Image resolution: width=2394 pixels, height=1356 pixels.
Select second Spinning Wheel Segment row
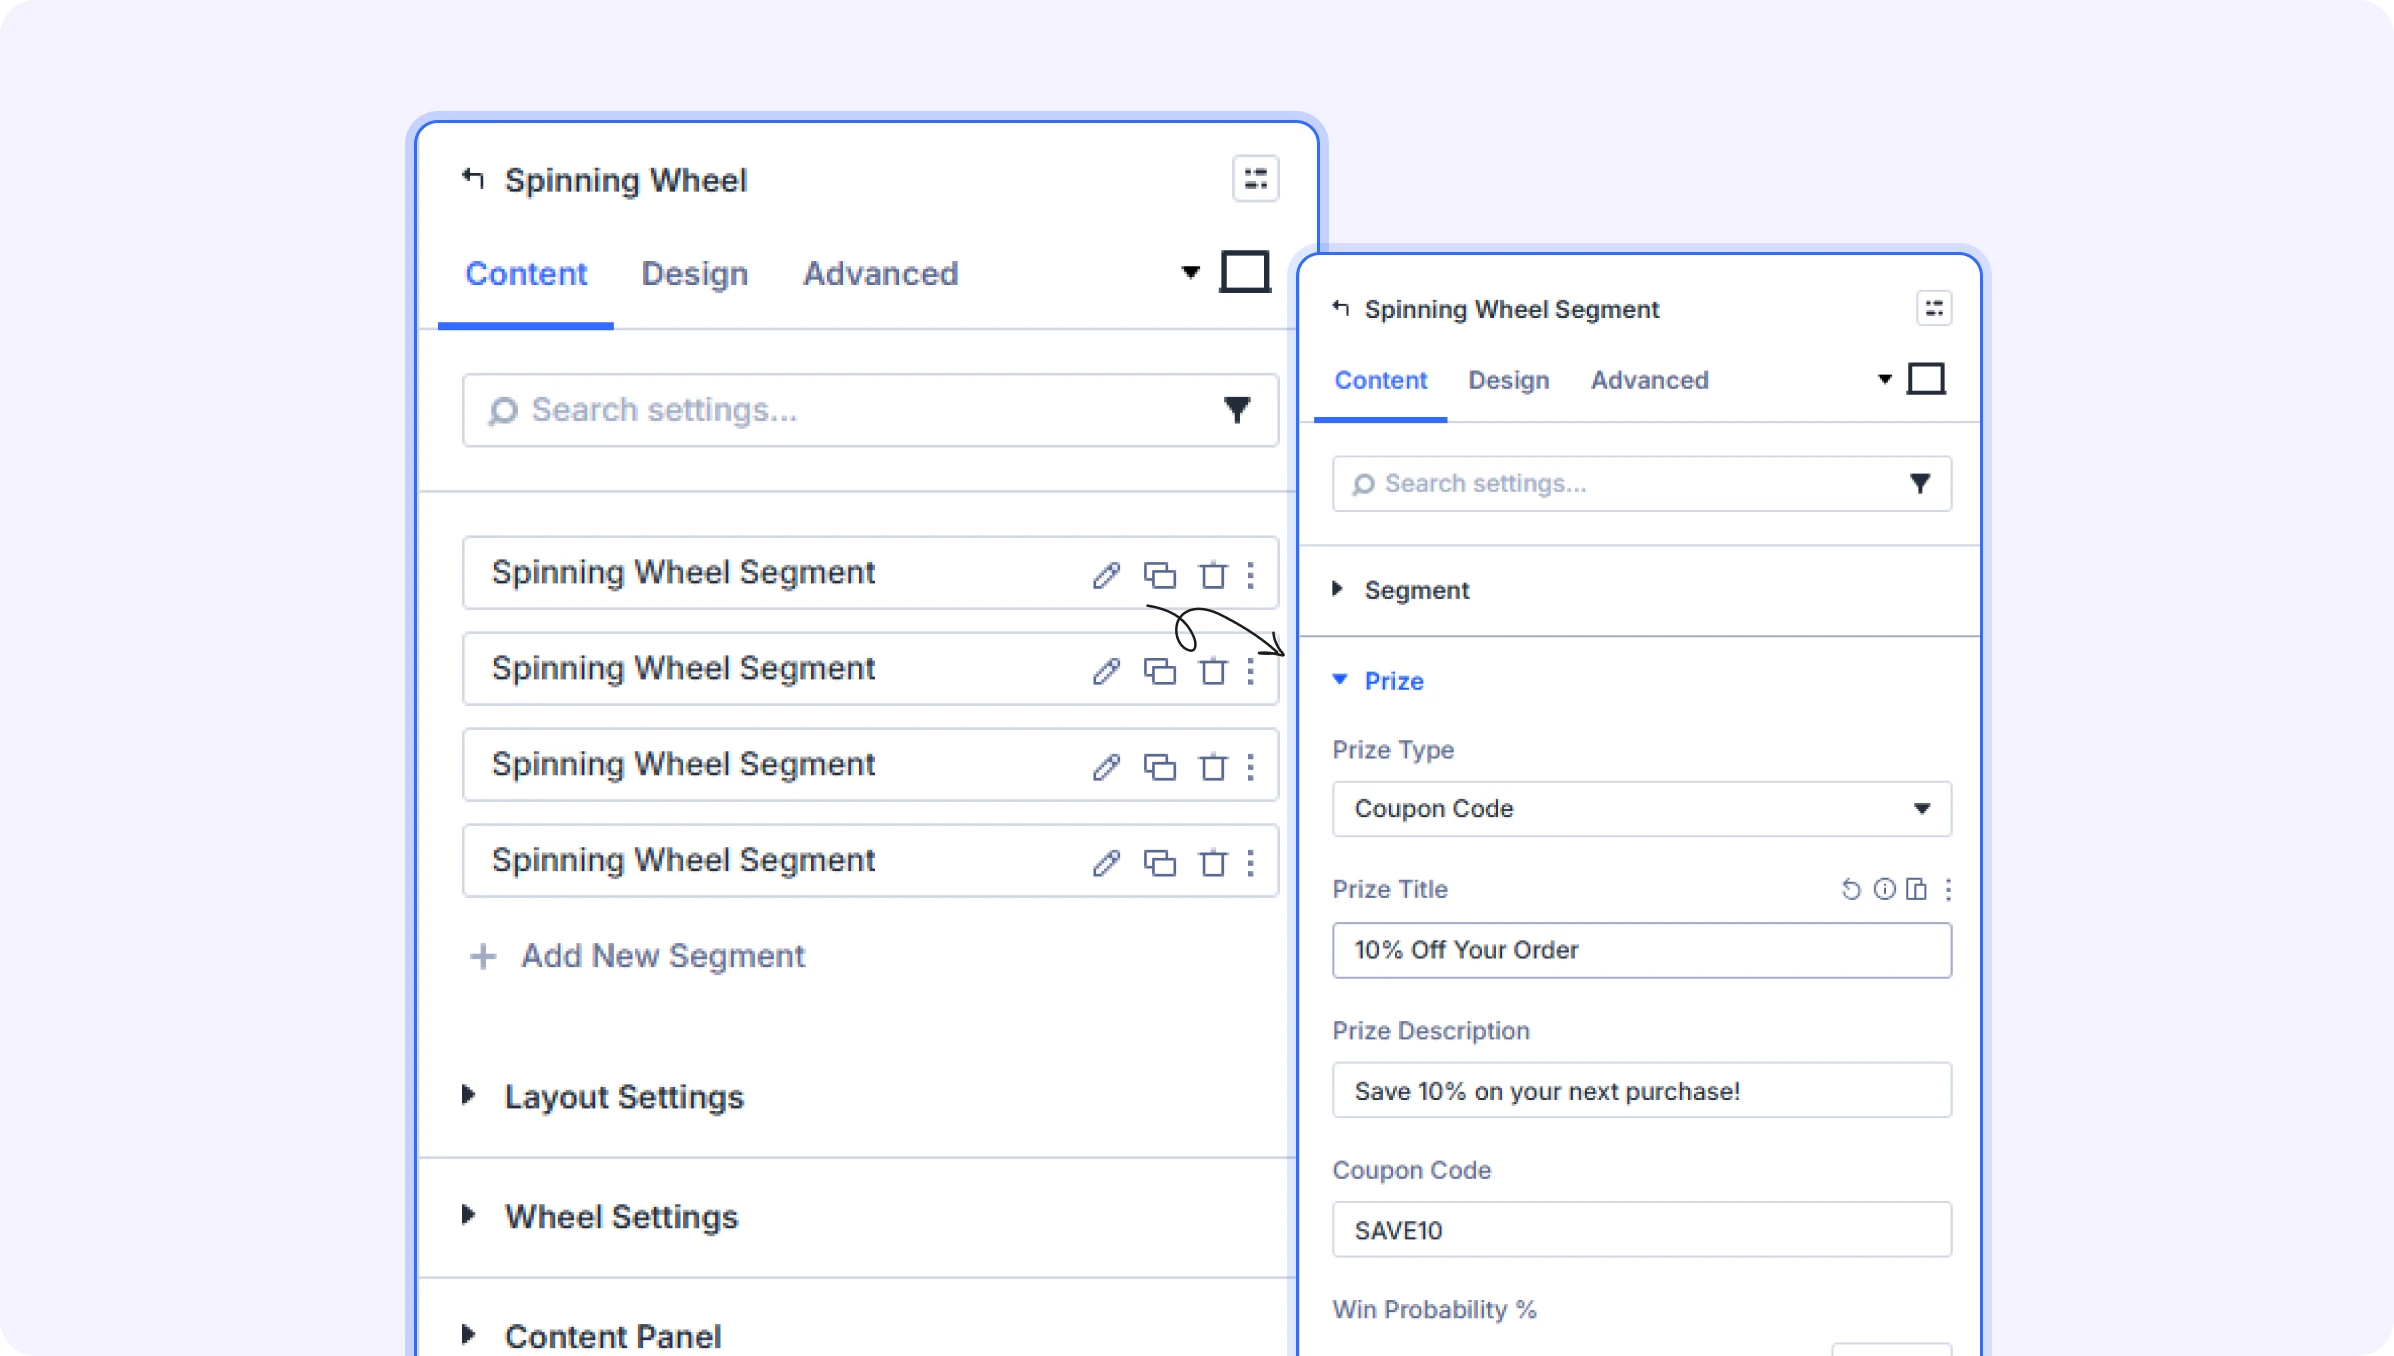[x=870, y=669]
